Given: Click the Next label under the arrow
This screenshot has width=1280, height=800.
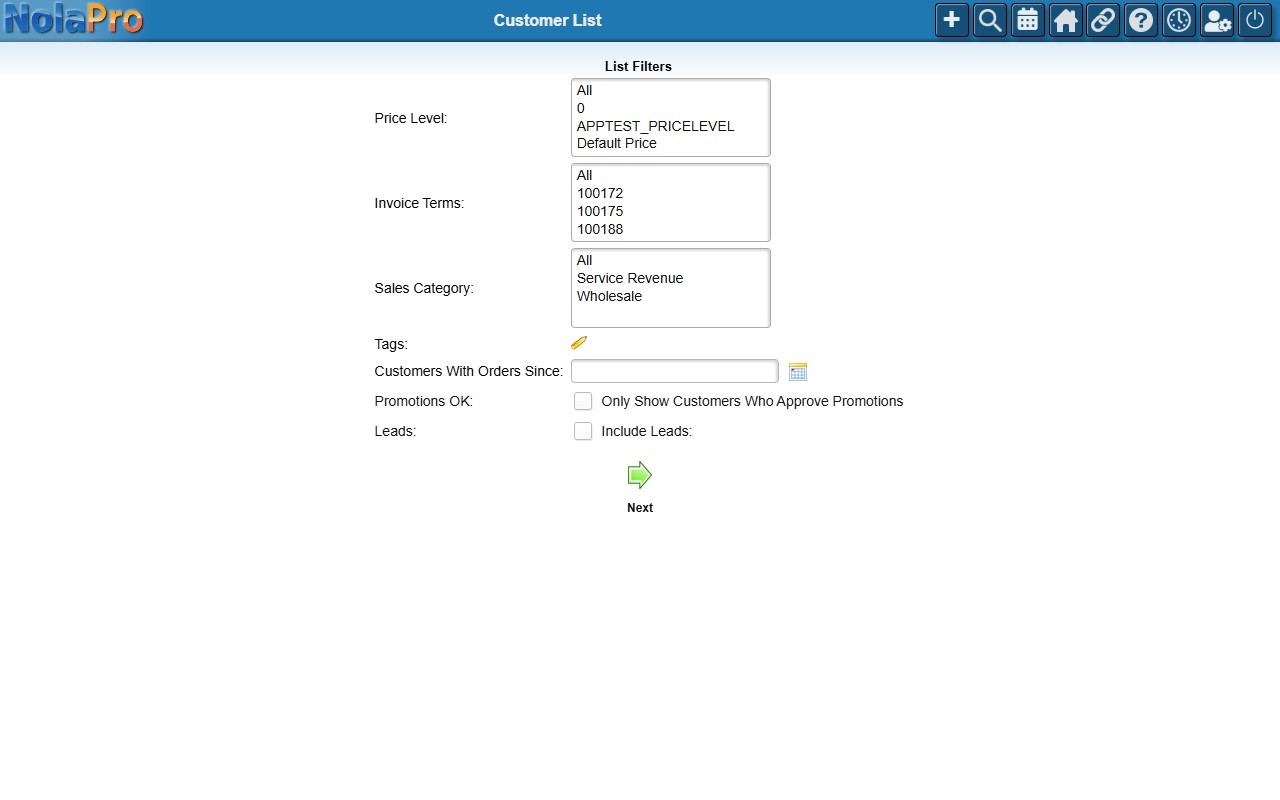Looking at the screenshot, I should point(640,508).
